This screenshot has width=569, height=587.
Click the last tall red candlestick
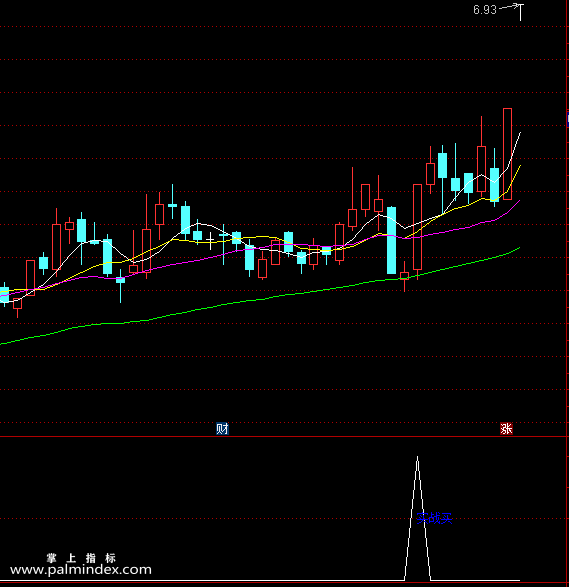point(507,153)
